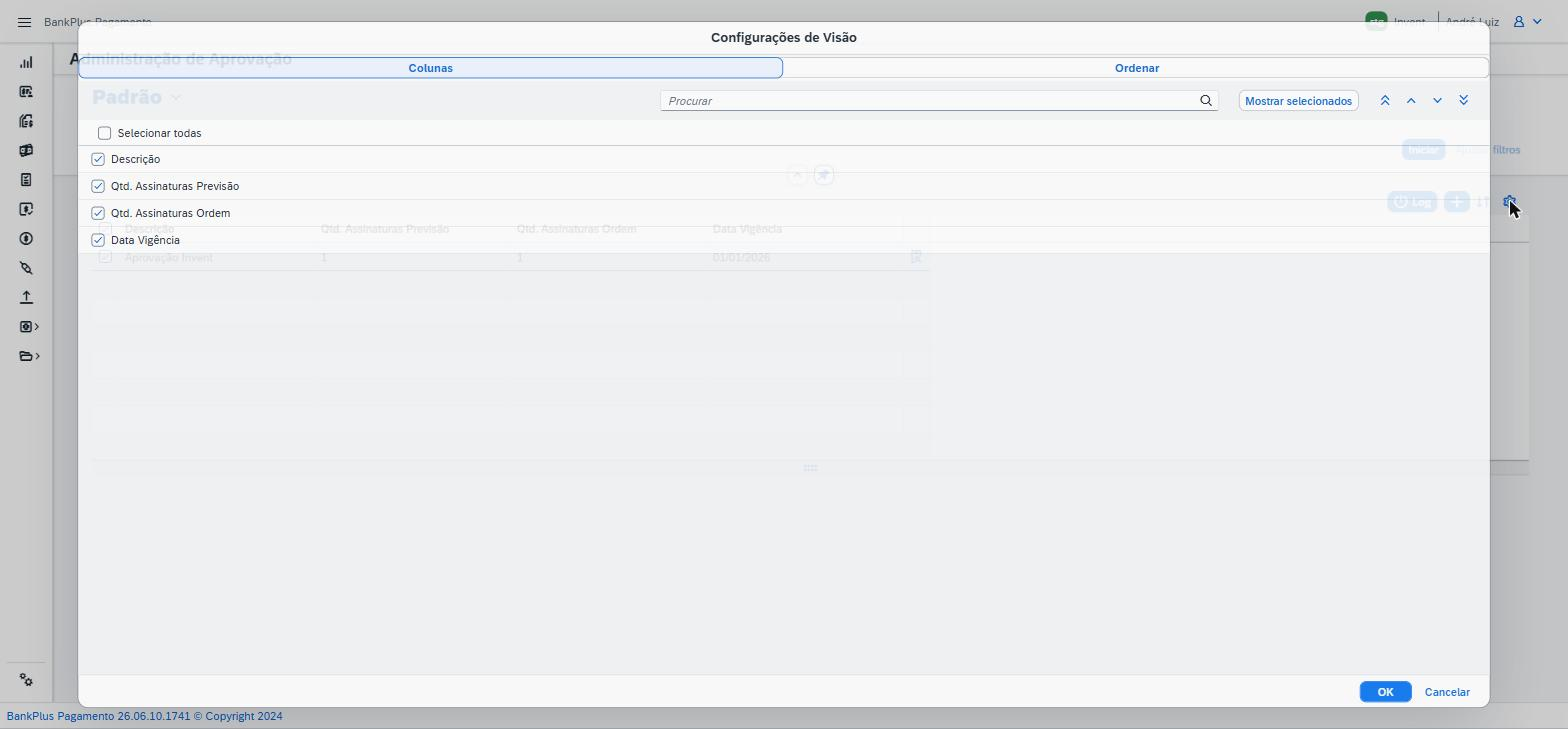
Task: Uncheck Qtd. Assinaturas Ordem checkbox
Action: click(98, 213)
